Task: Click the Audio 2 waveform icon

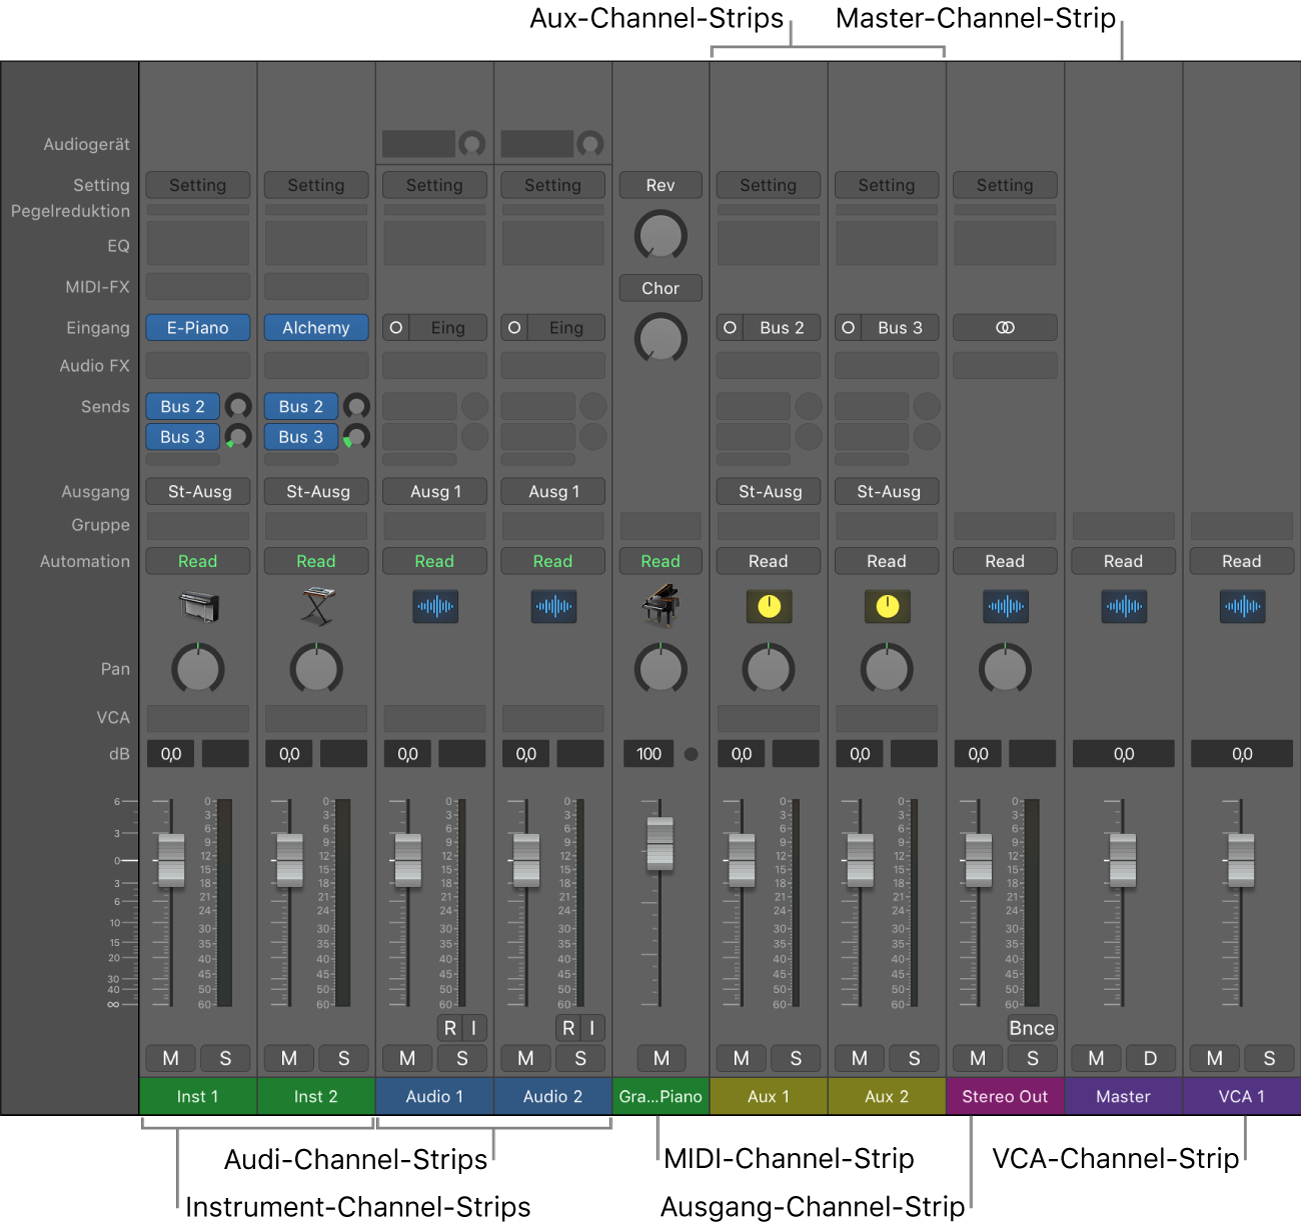Action: click(553, 606)
